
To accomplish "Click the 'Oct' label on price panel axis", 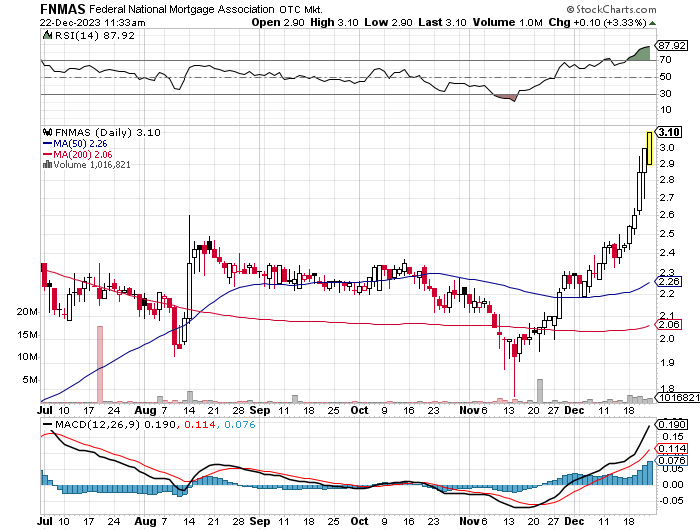I will pyautogui.click(x=359, y=410).
